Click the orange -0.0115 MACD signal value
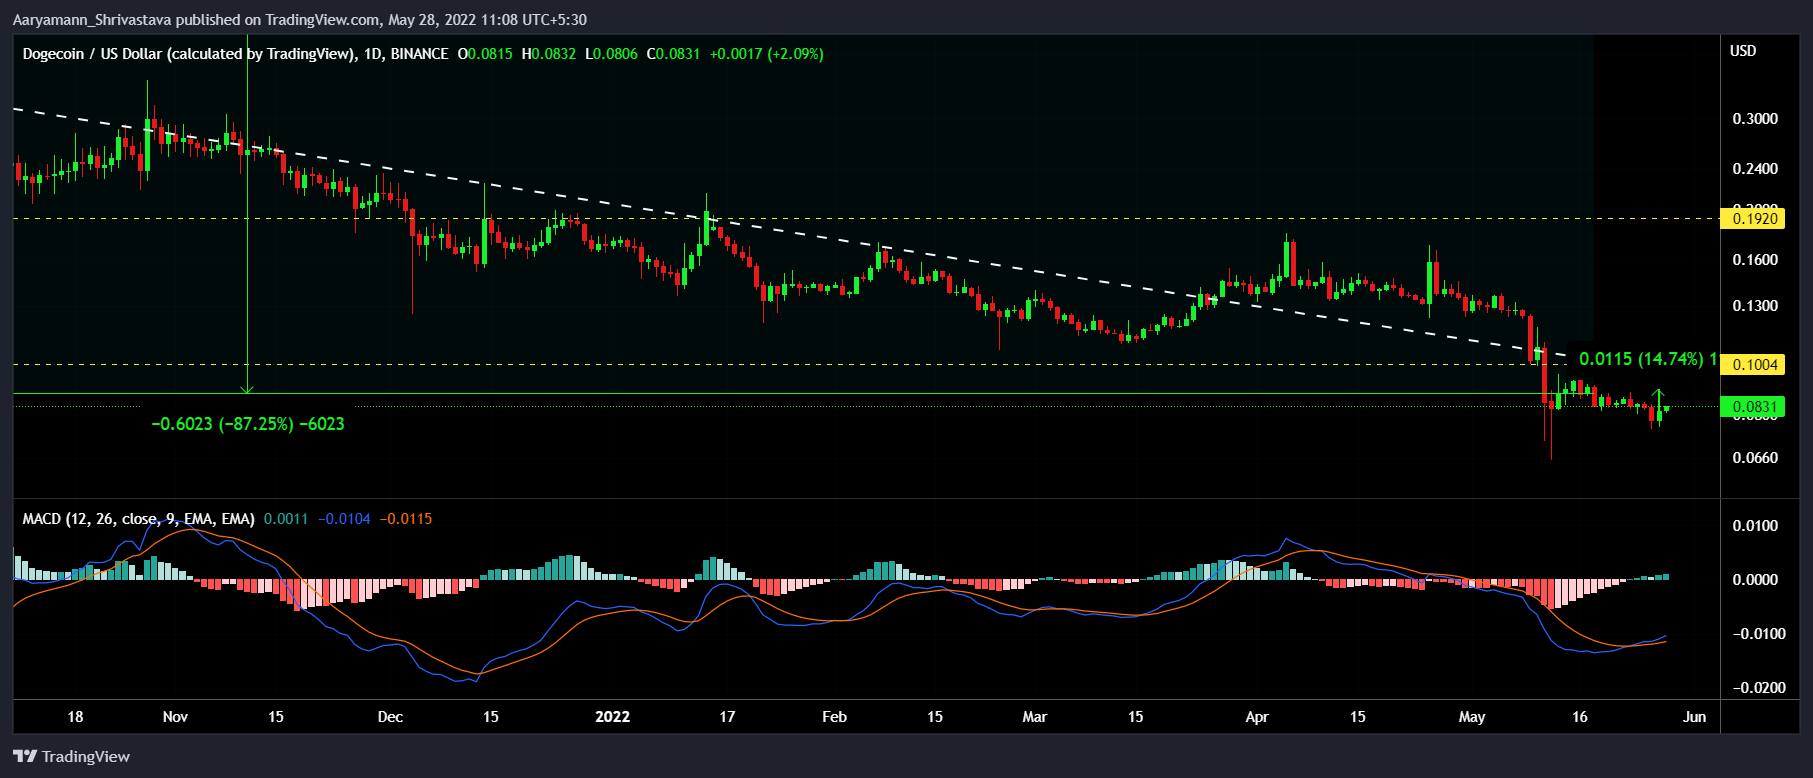This screenshot has height=778, width=1813. click(406, 519)
